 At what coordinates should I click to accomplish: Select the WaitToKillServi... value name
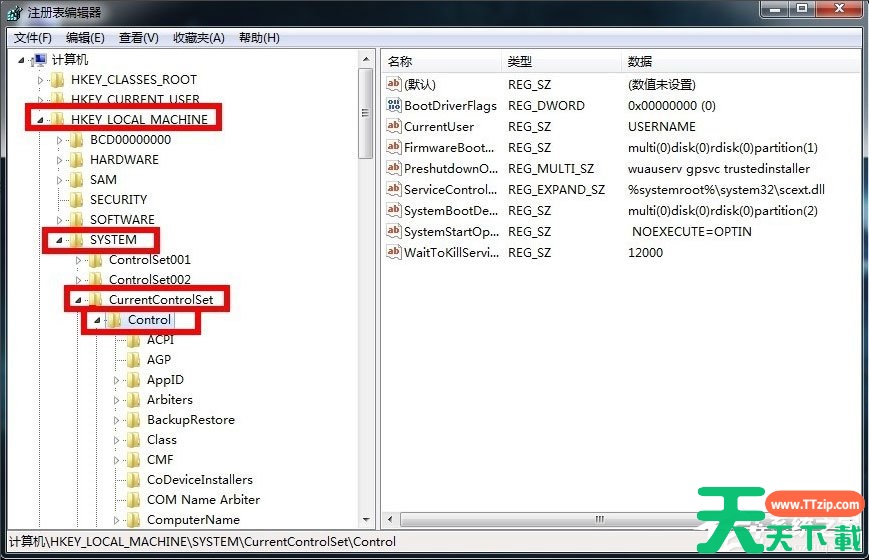(x=452, y=253)
